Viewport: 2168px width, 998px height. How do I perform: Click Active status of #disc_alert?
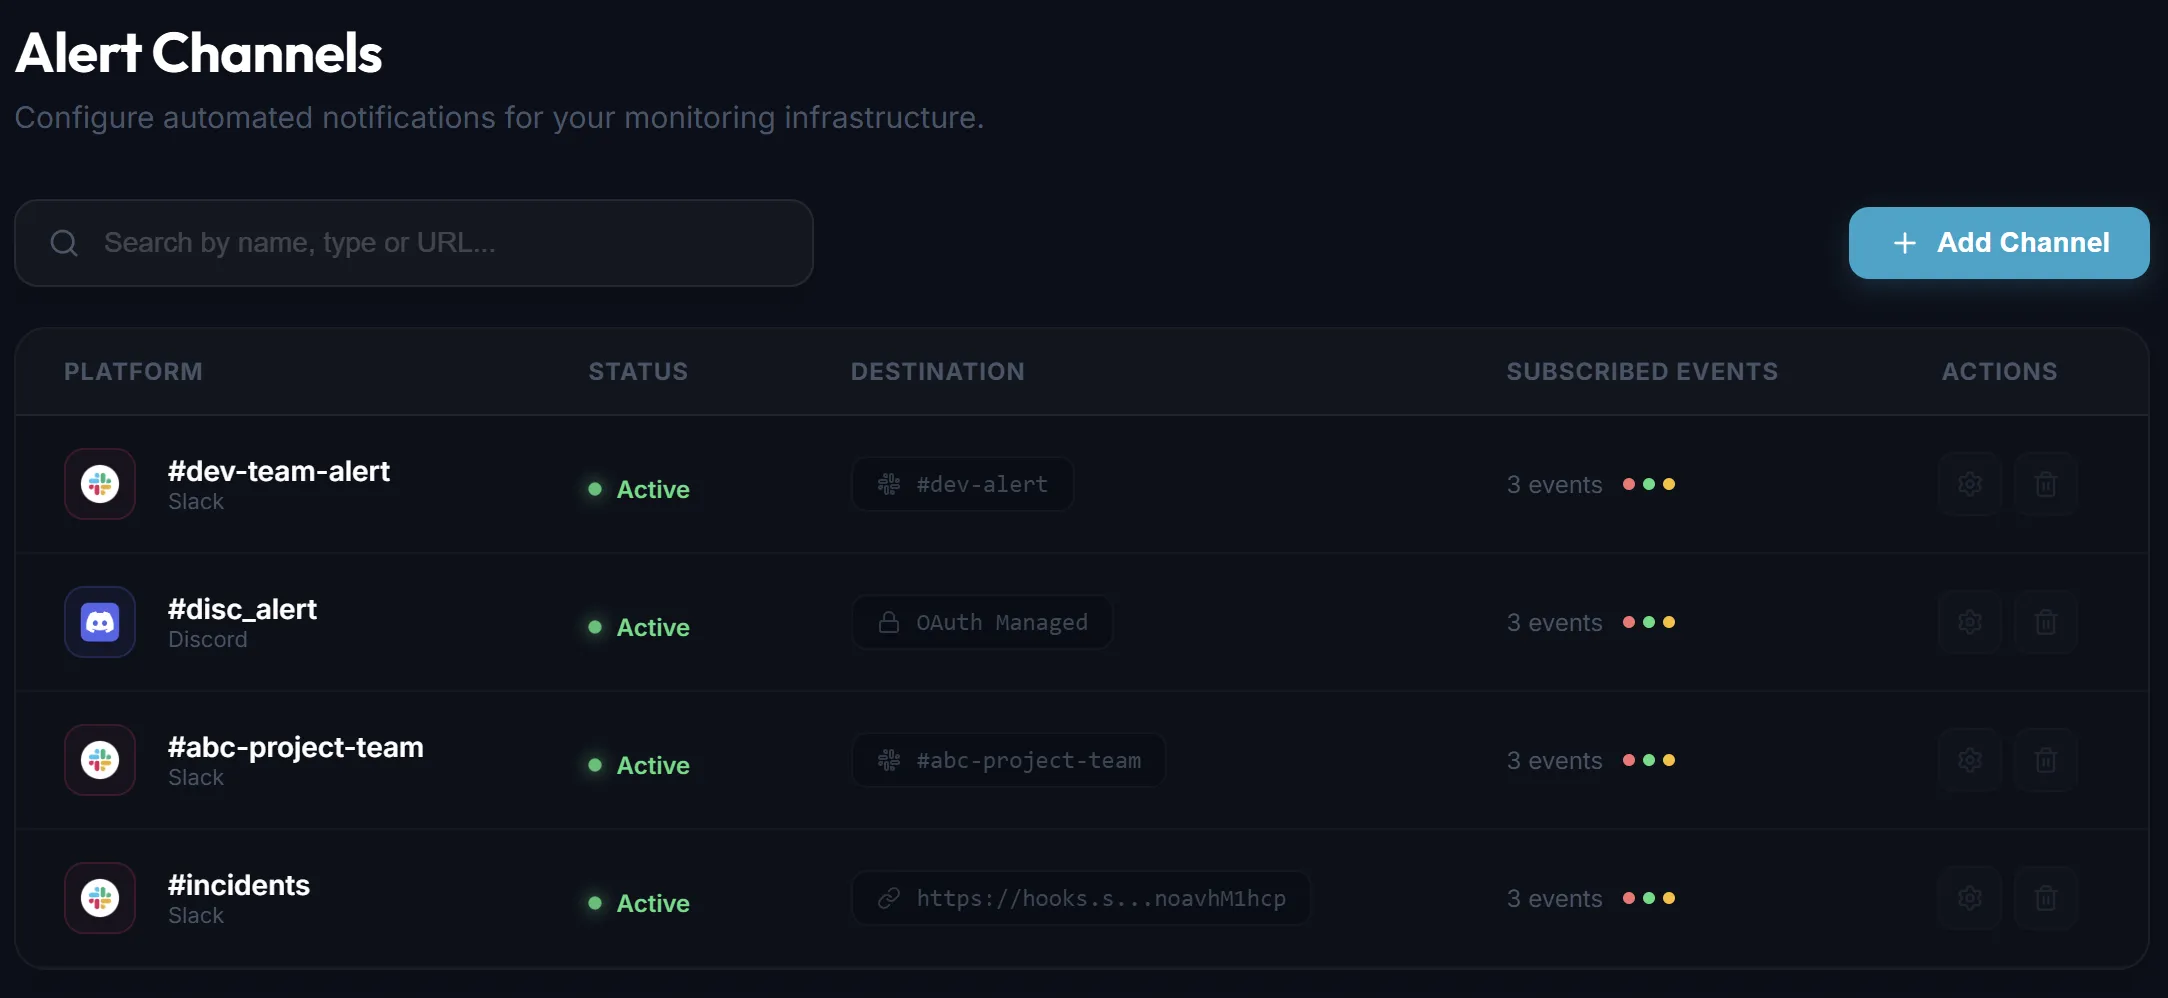point(639,627)
